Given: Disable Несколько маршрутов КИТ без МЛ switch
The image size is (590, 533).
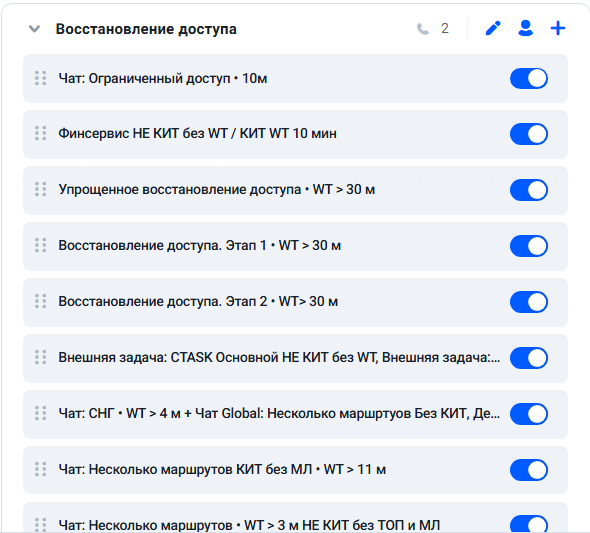Looking at the screenshot, I should click(x=529, y=470).
